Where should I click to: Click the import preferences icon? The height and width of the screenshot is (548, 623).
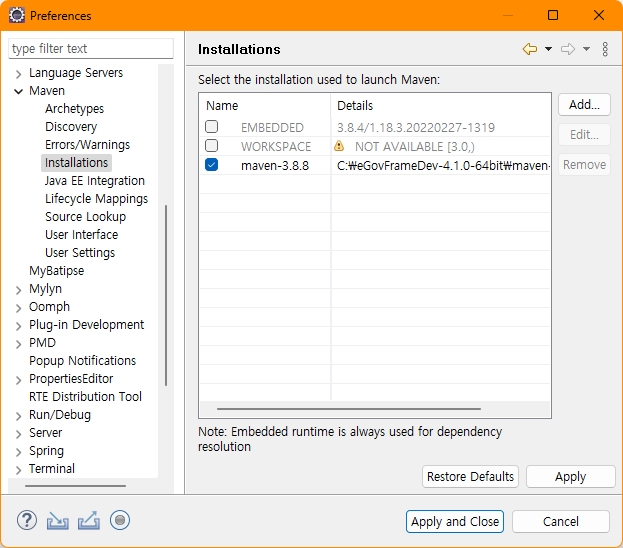pyautogui.click(x=58, y=520)
